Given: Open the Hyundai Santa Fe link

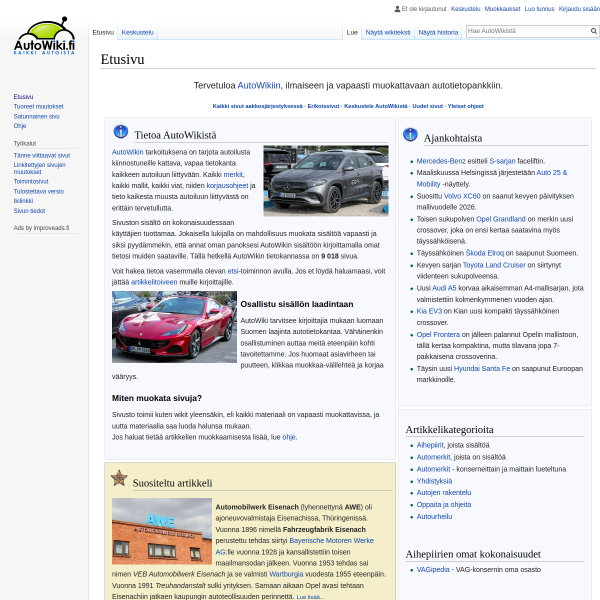Looking at the screenshot, I should point(482,368).
